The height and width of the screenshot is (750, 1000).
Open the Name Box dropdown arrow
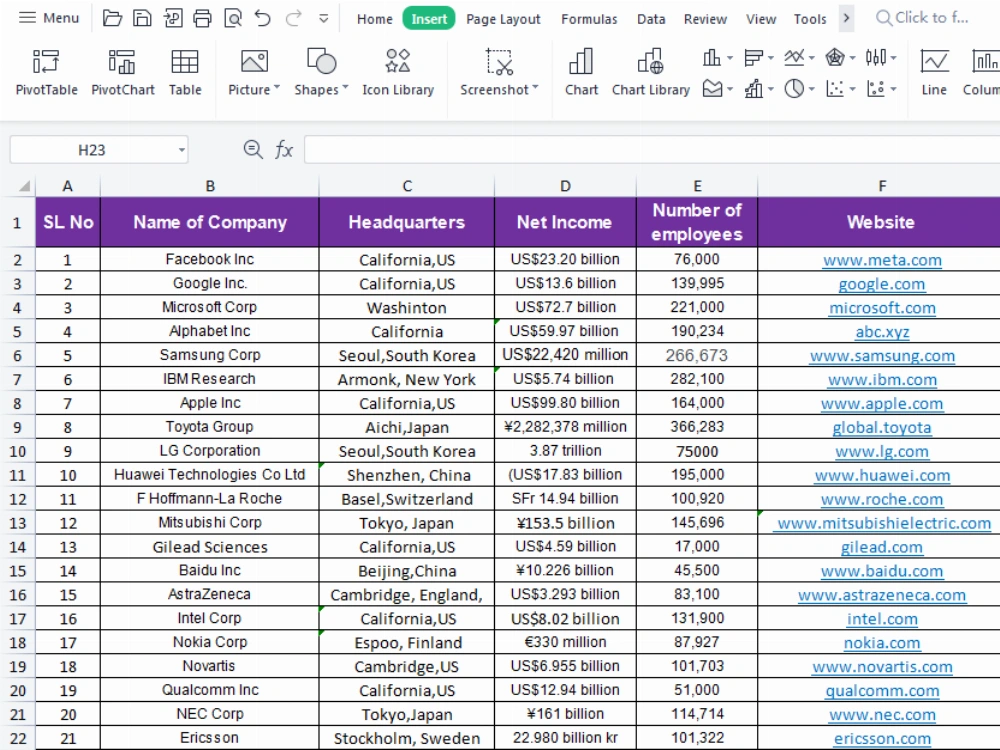pos(182,151)
